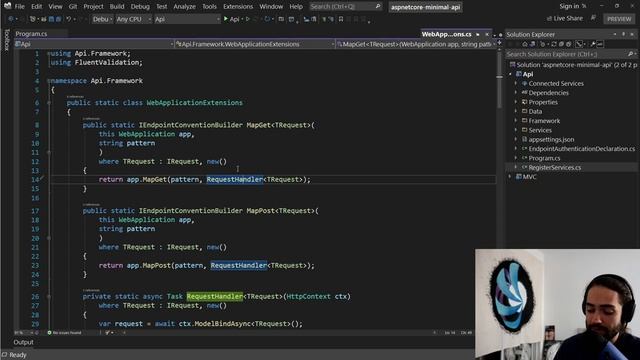Auto-hide Solution Explorer pin icon
Screen dimensions: 640x360
coord(624,34)
